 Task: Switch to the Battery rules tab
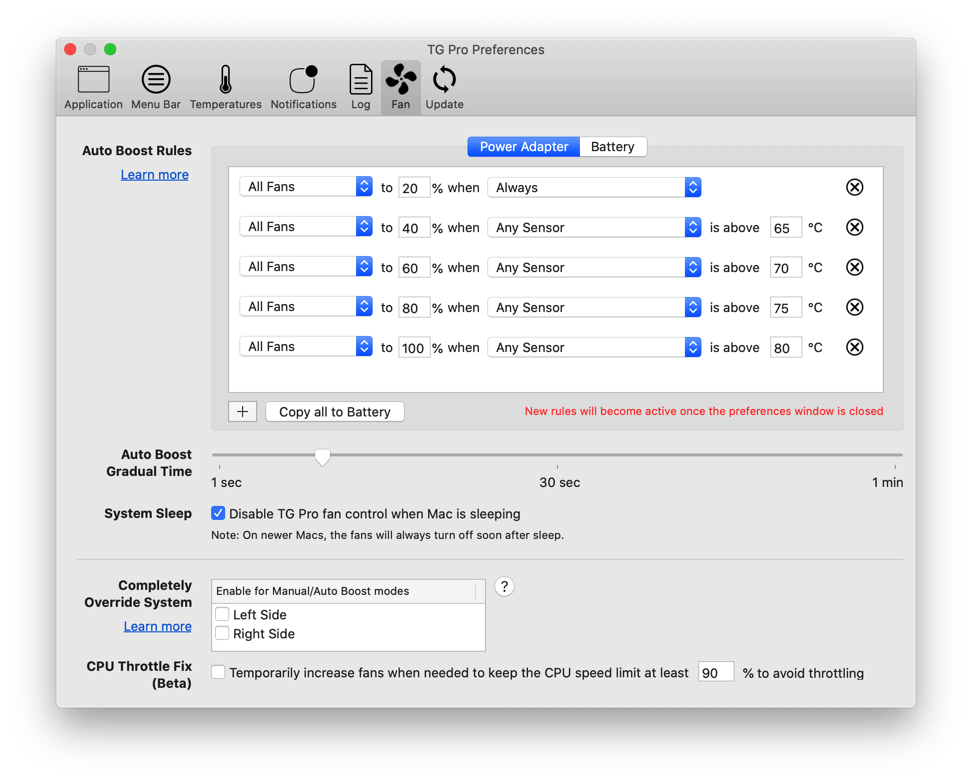point(612,147)
